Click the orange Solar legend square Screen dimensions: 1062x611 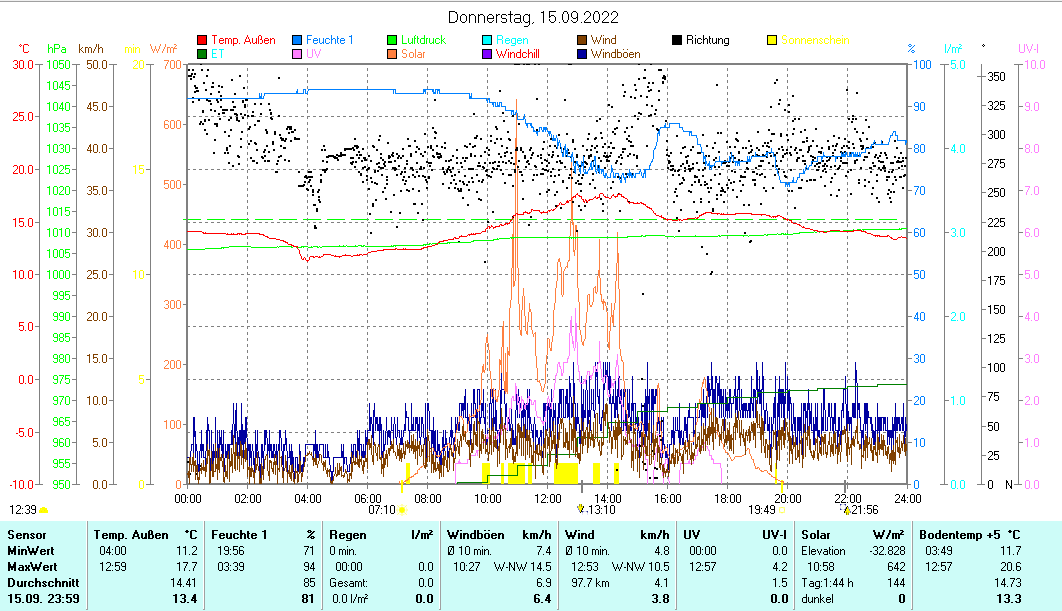pos(393,54)
